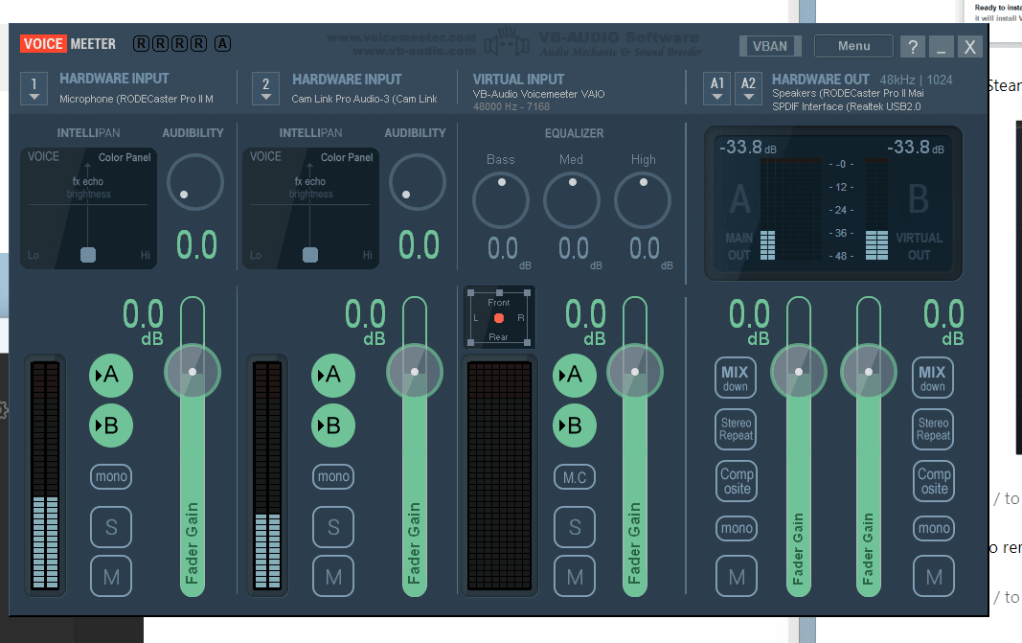Toggle bus A routing on Hardware Input 1
Screen dimensions: 1022x643
click(x=111, y=375)
